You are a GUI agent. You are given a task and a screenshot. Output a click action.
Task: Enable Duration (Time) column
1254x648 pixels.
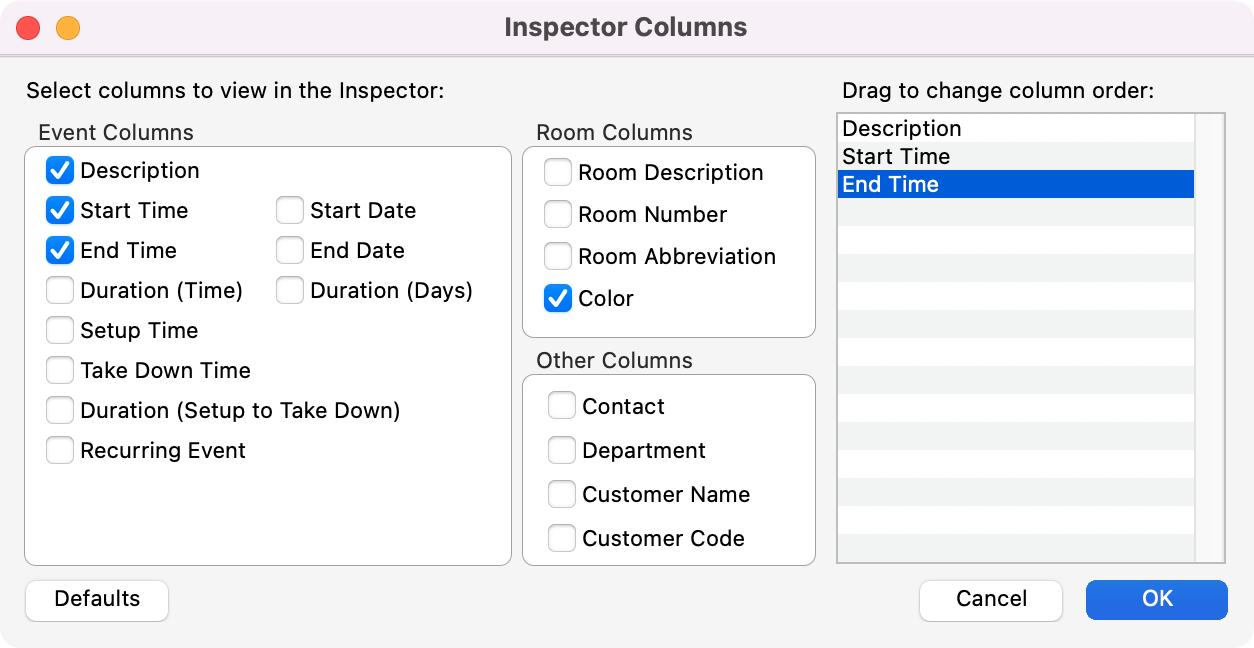click(x=60, y=291)
